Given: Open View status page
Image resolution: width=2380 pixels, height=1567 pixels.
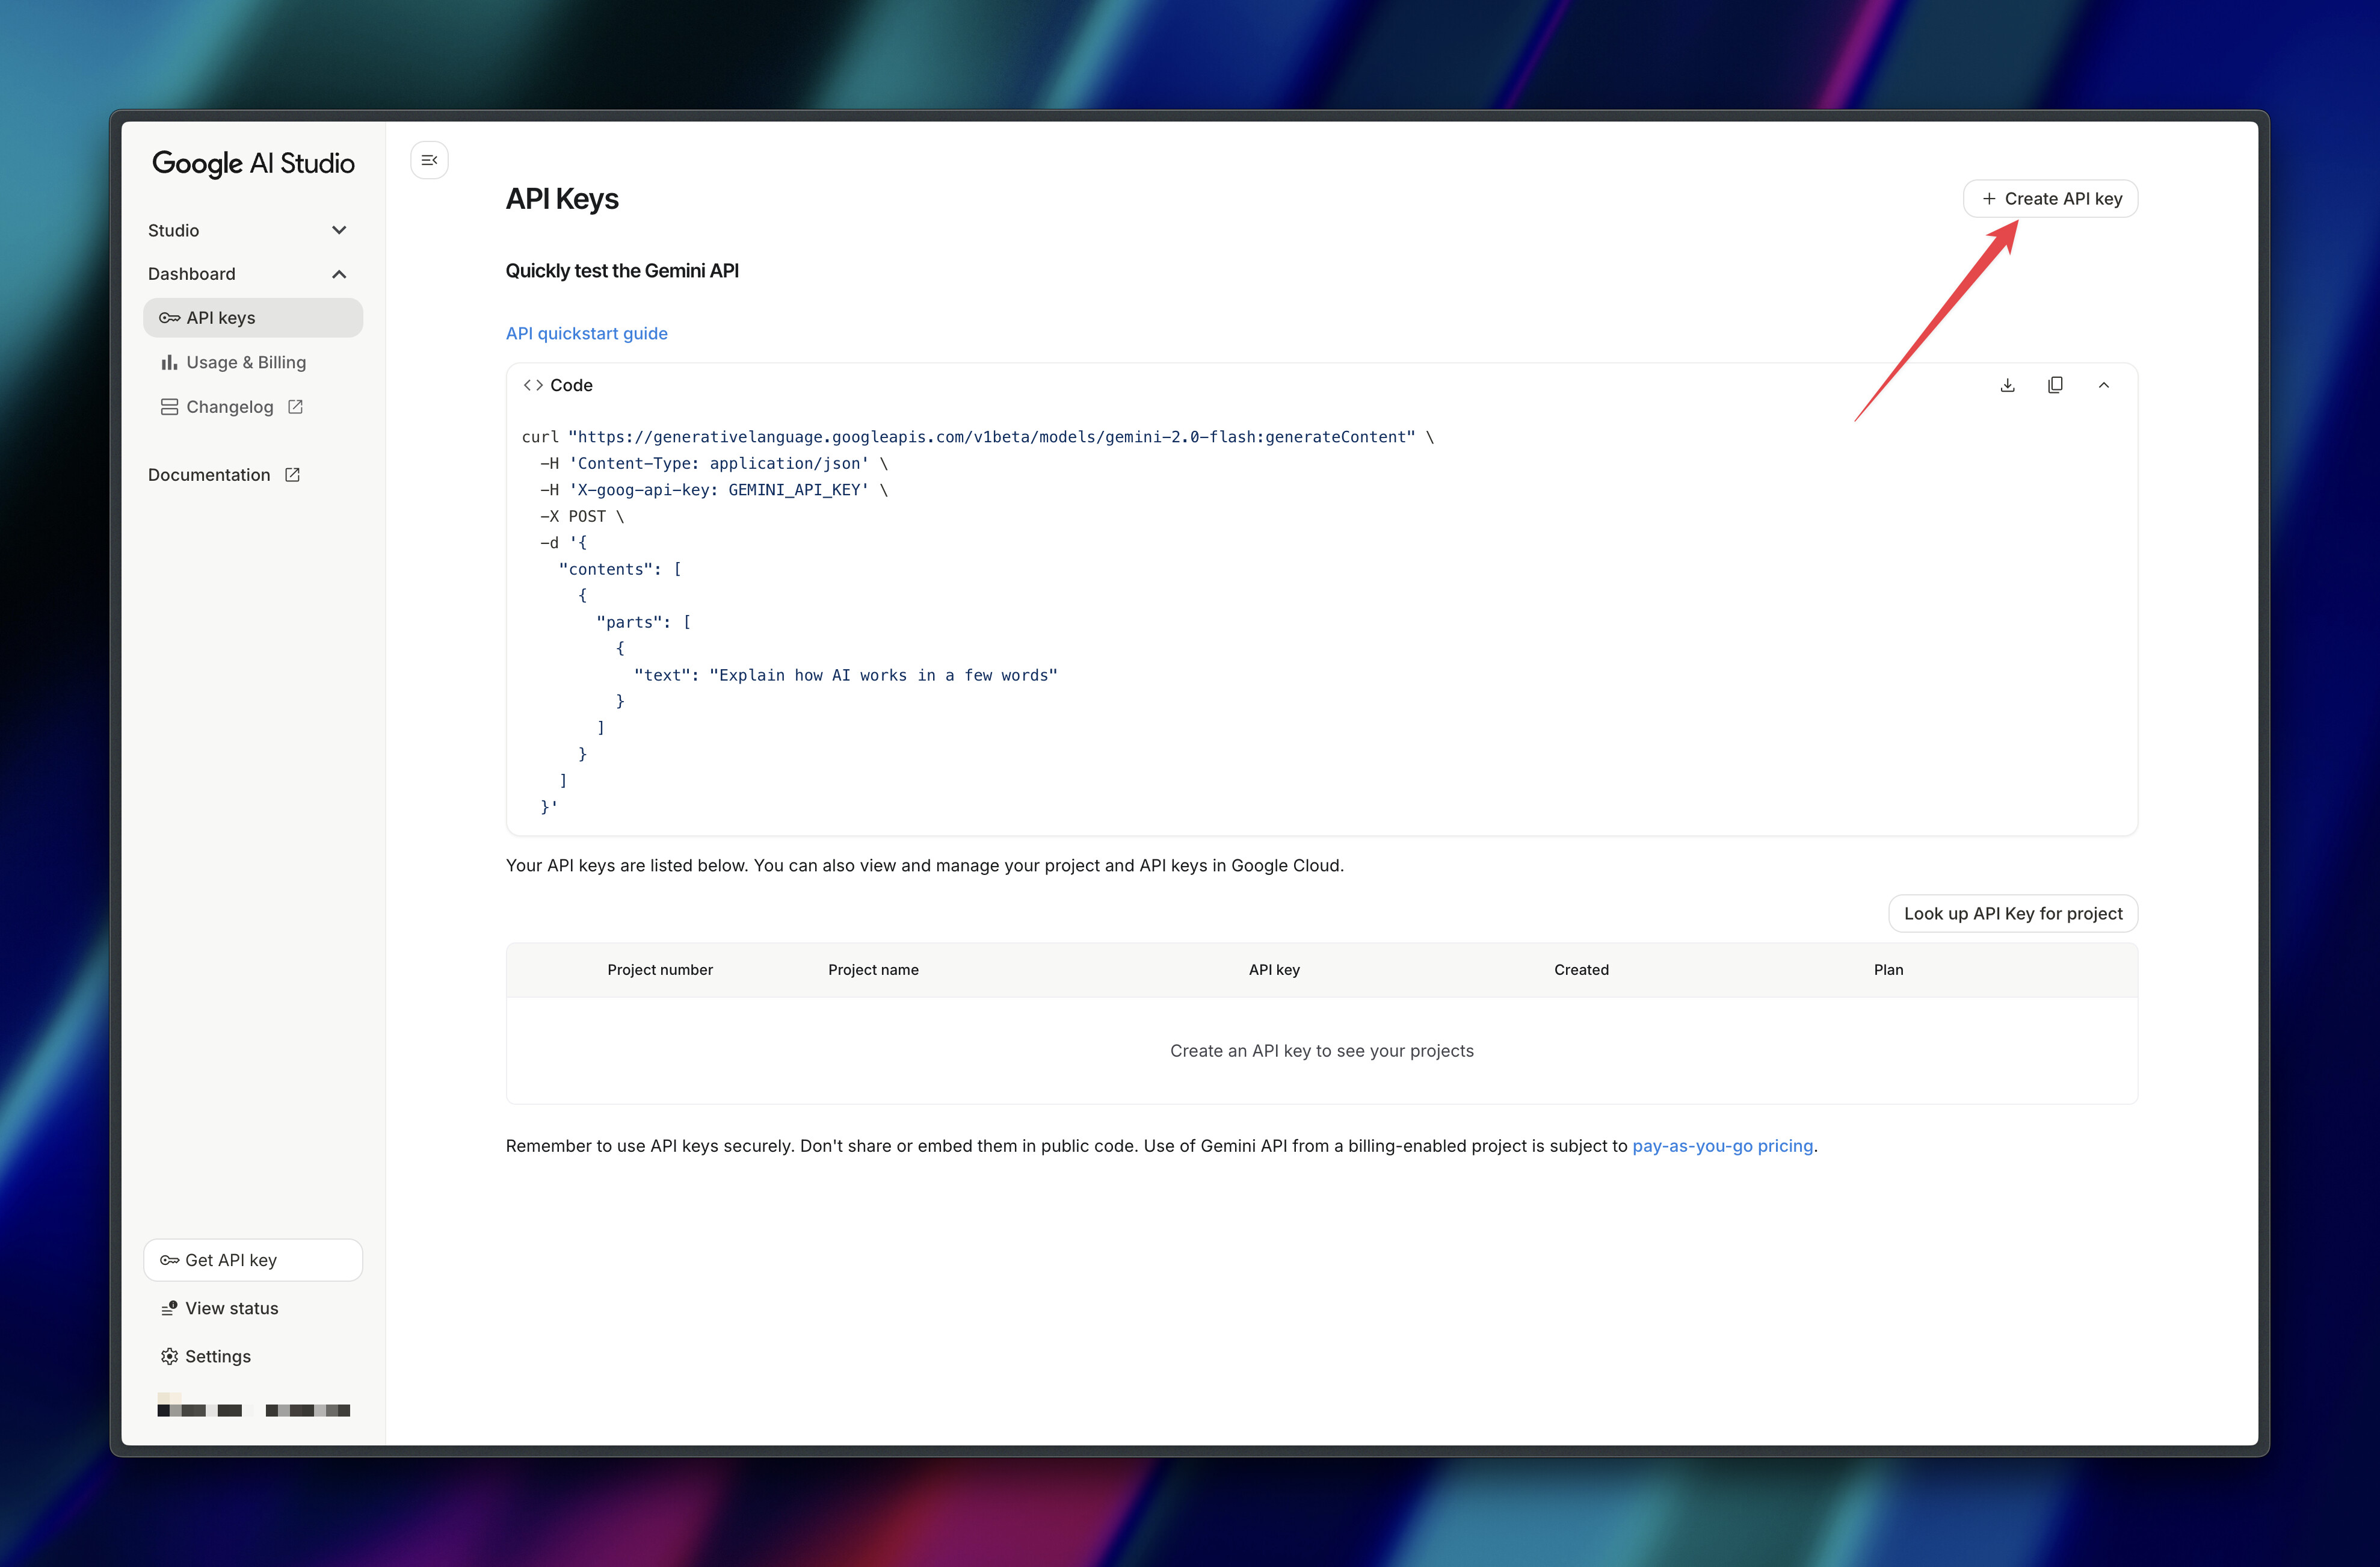Looking at the screenshot, I should pos(231,1308).
